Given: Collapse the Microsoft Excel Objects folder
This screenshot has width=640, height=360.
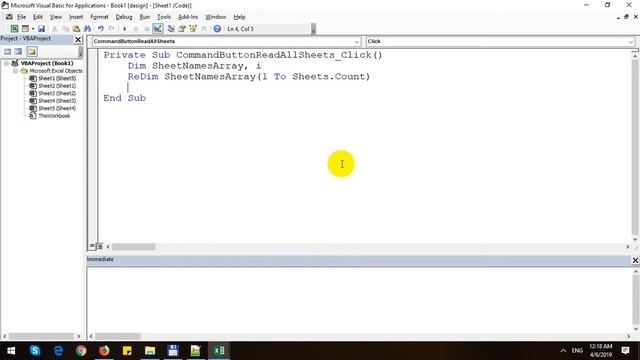Looking at the screenshot, I should pos(15,71).
